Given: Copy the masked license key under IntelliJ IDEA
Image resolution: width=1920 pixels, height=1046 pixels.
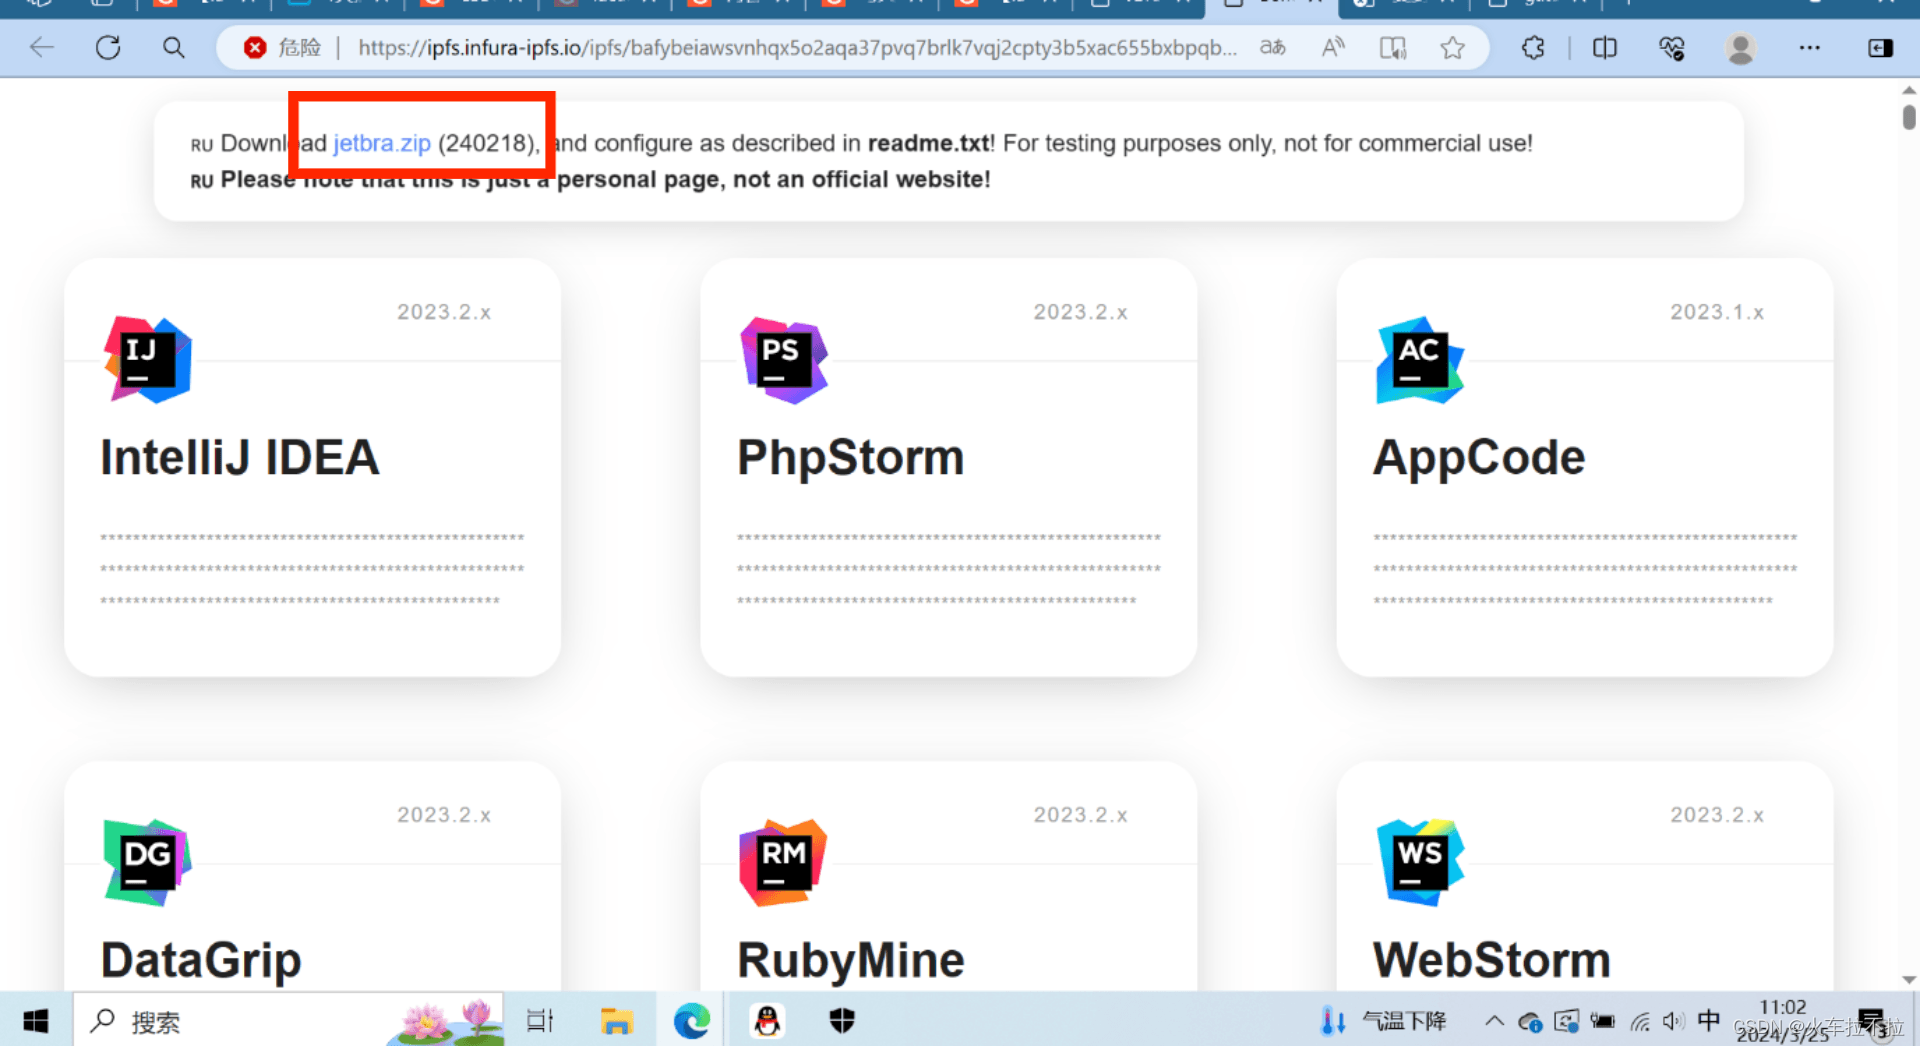Looking at the screenshot, I should (x=312, y=569).
